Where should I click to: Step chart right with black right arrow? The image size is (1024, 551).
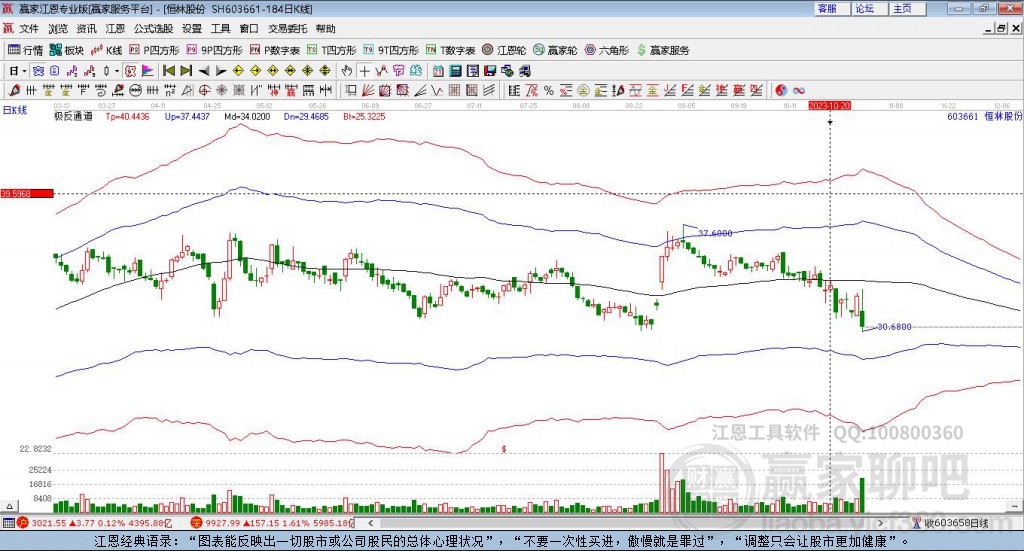pos(221,71)
